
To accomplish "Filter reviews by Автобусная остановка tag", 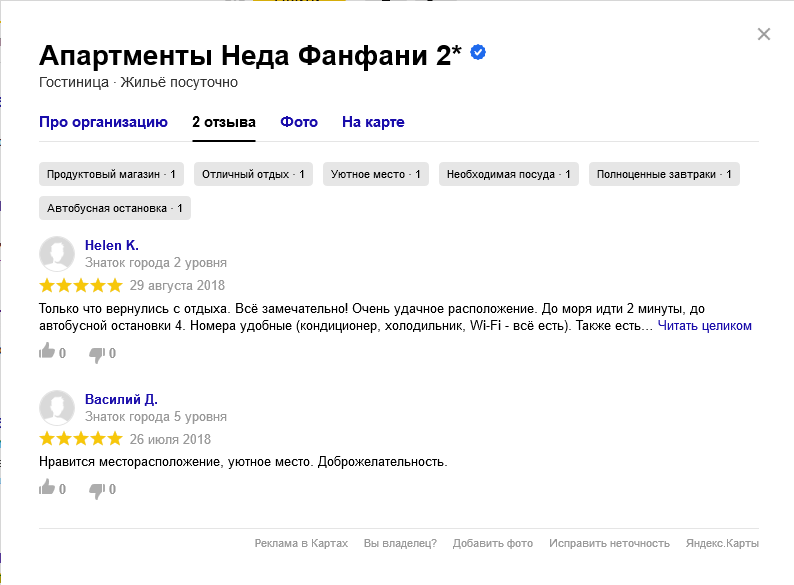I will 115,208.
